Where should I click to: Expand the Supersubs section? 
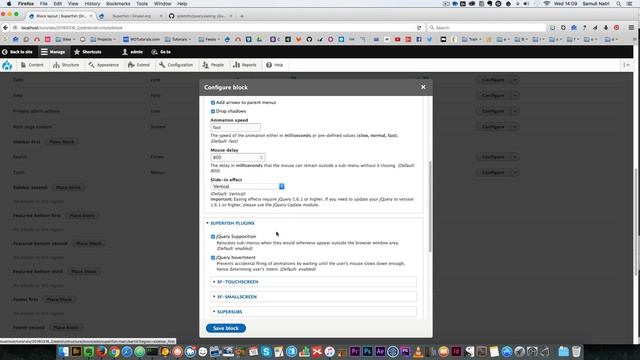[228, 312]
